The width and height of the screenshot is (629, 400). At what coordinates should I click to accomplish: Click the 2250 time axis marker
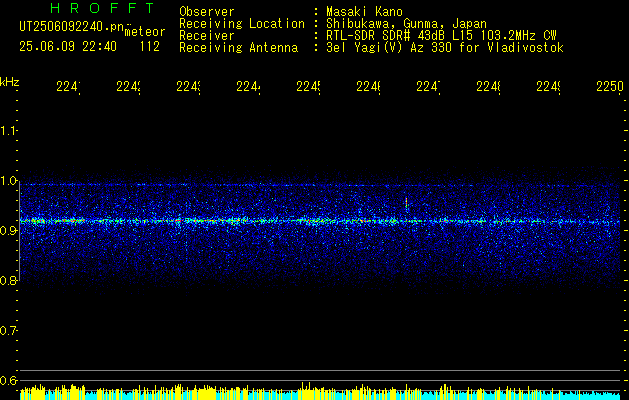click(610, 87)
